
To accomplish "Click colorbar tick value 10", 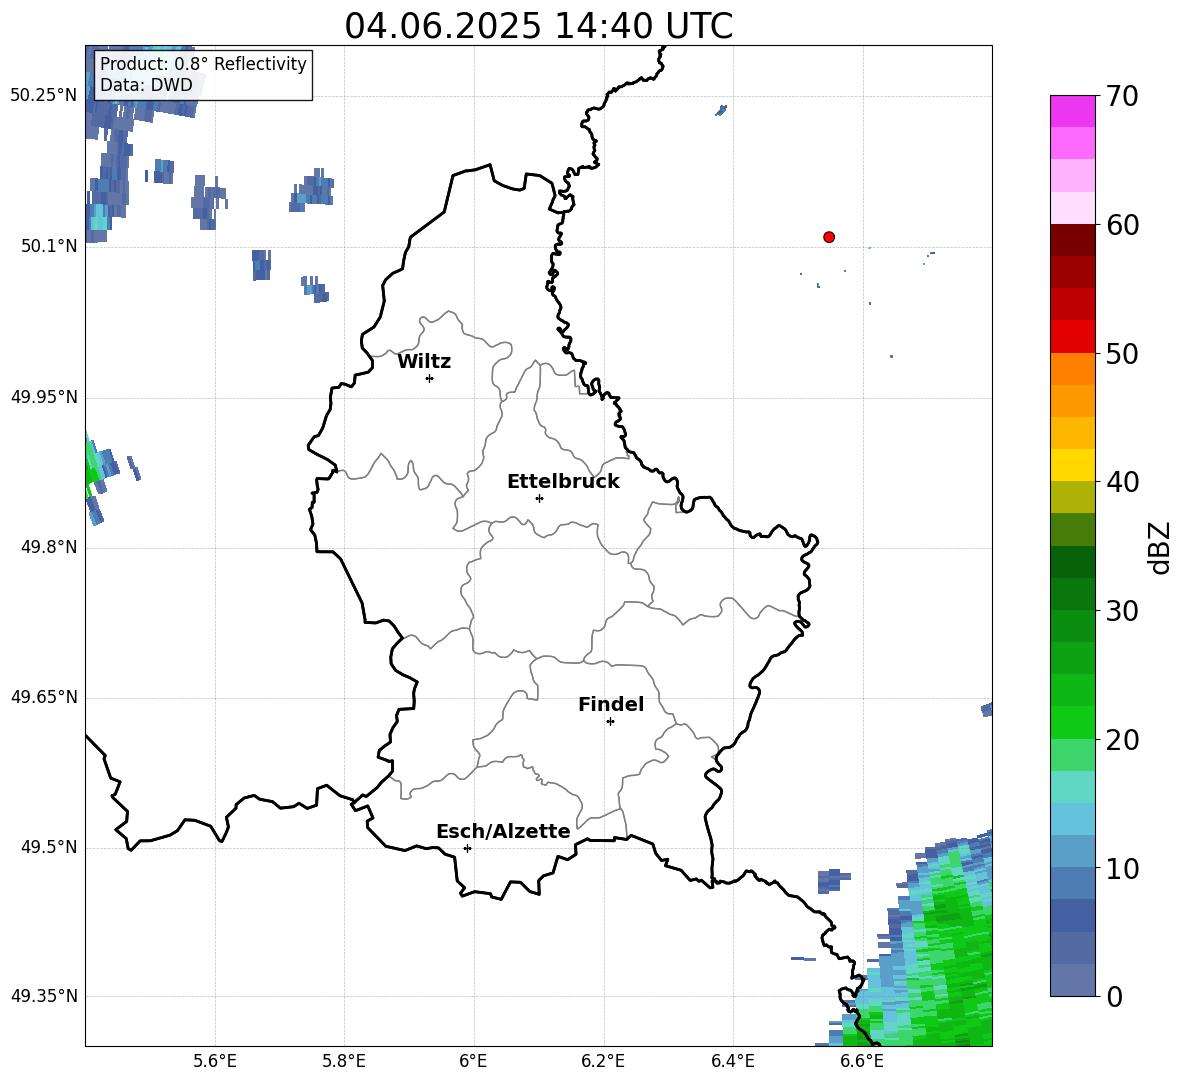I will coord(1122,868).
